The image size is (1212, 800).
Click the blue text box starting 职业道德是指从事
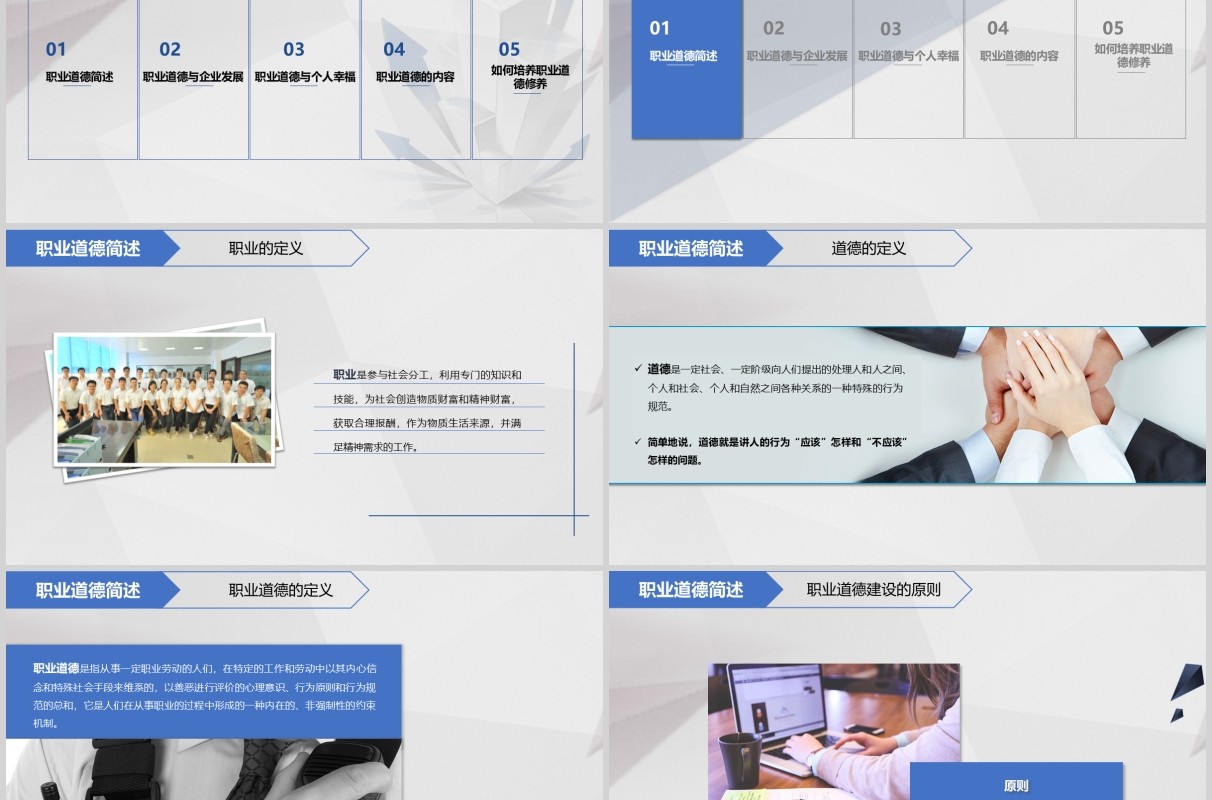coord(204,692)
